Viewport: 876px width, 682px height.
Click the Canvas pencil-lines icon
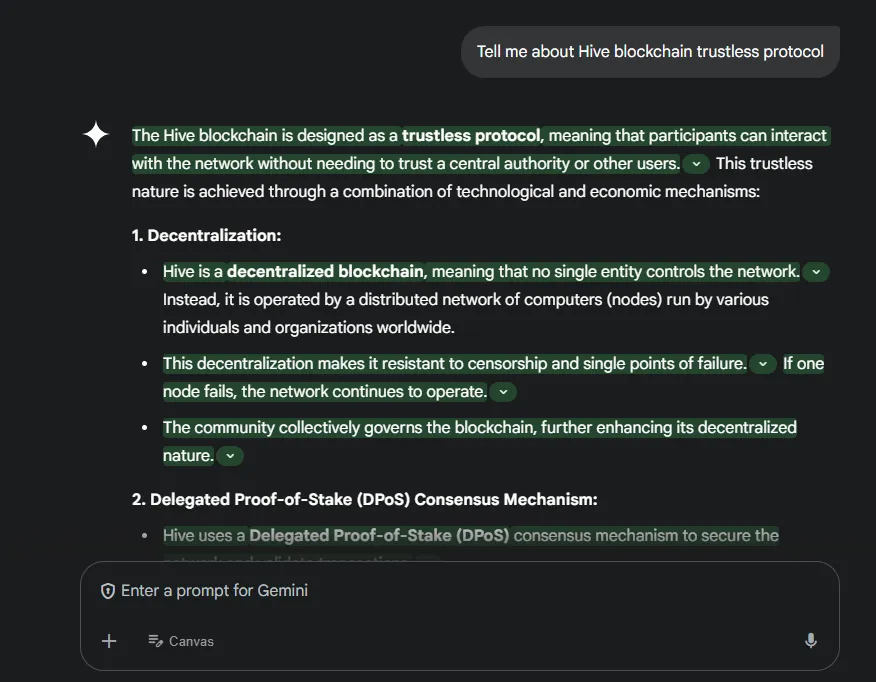pyautogui.click(x=155, y=641)
